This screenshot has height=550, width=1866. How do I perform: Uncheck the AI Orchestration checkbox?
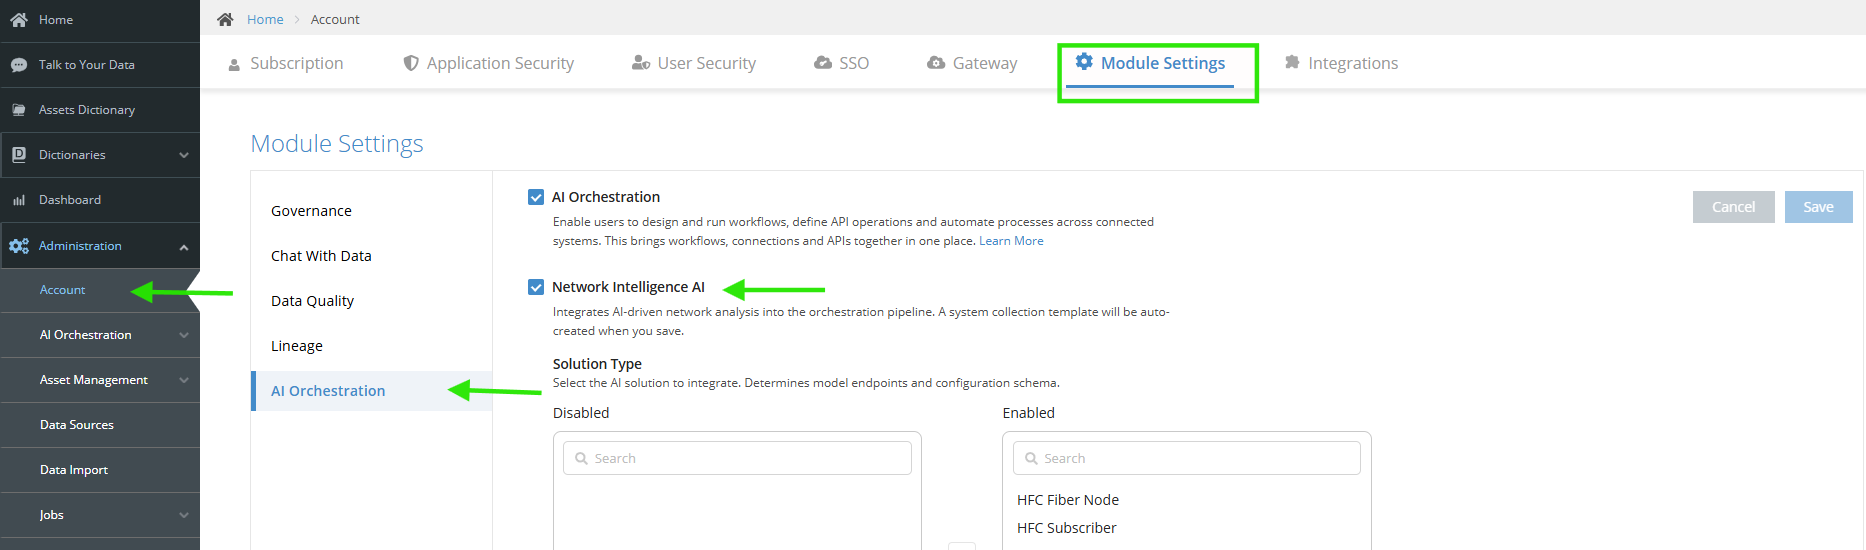pyautogui.click(x=536, y=197)
